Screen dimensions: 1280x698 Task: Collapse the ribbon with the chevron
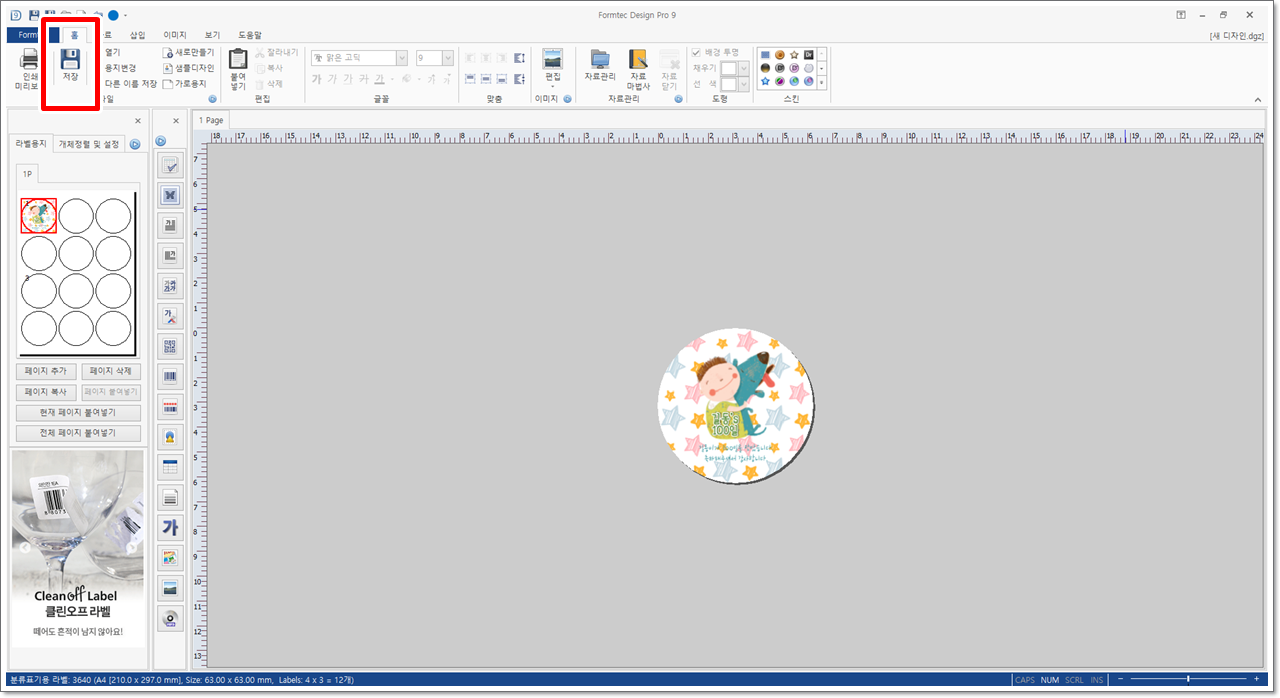click(1258, 99)
